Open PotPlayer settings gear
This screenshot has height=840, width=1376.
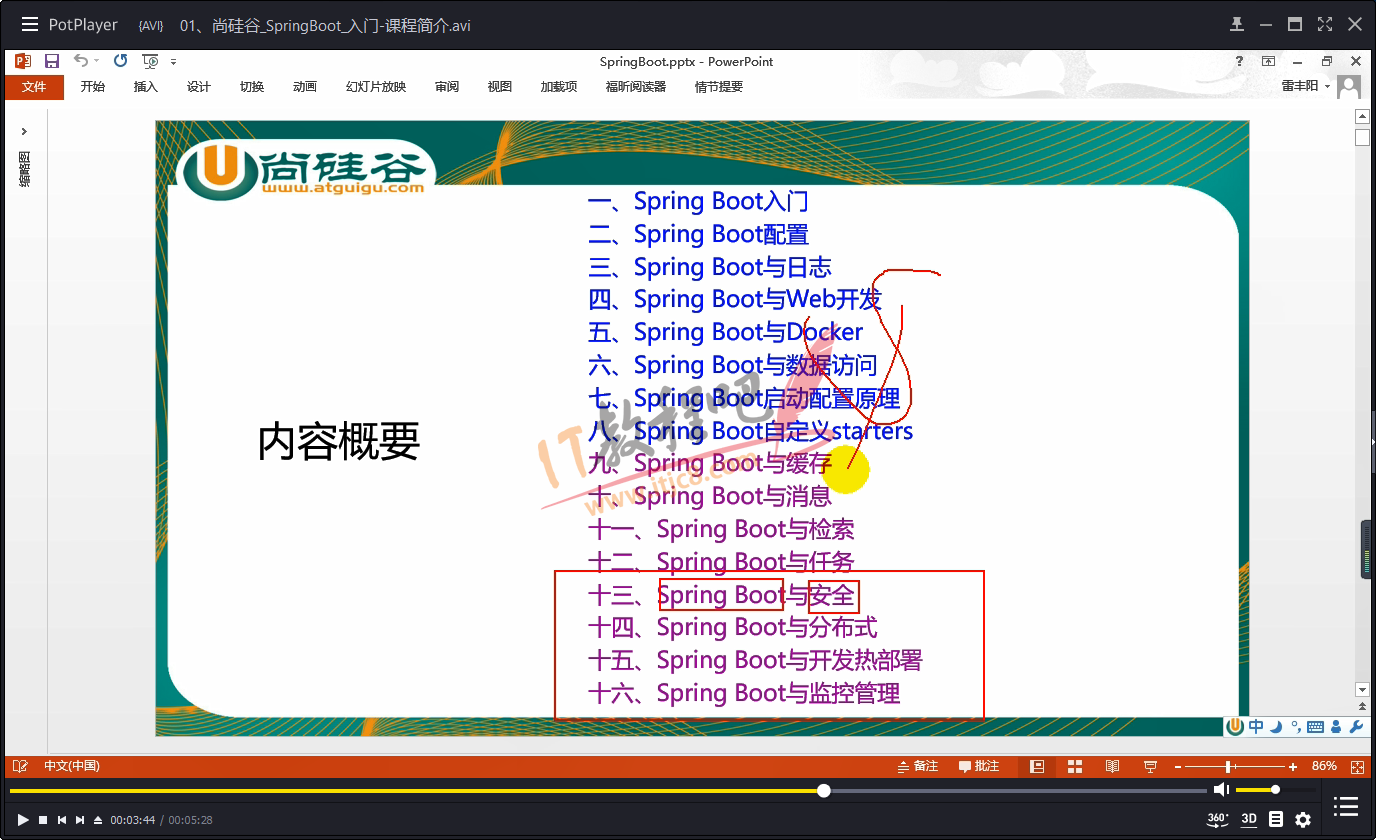1303,819
